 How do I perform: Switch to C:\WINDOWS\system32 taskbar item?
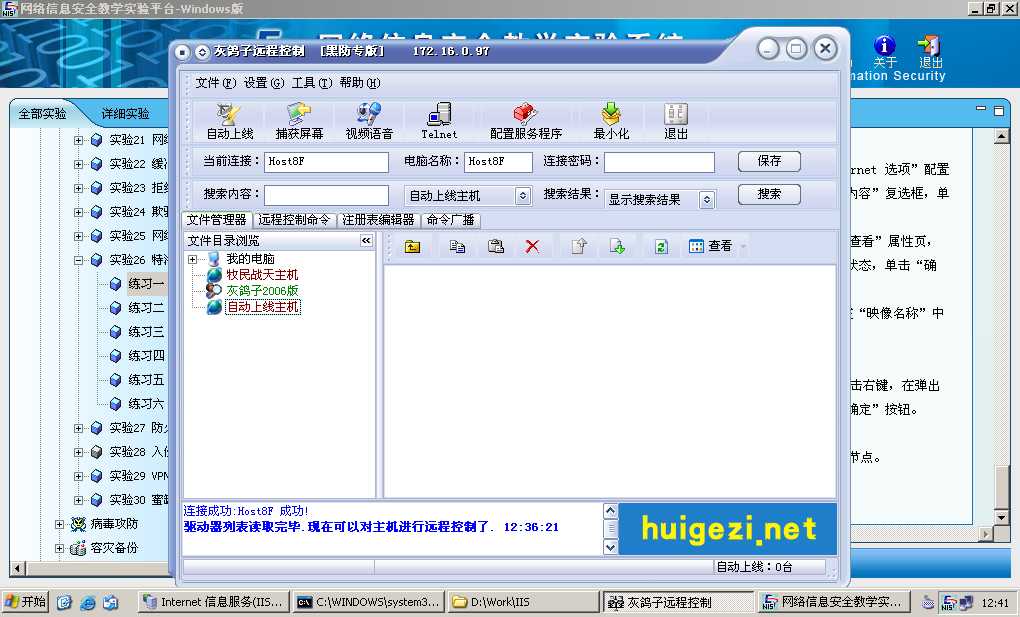(x=369, y=602)
